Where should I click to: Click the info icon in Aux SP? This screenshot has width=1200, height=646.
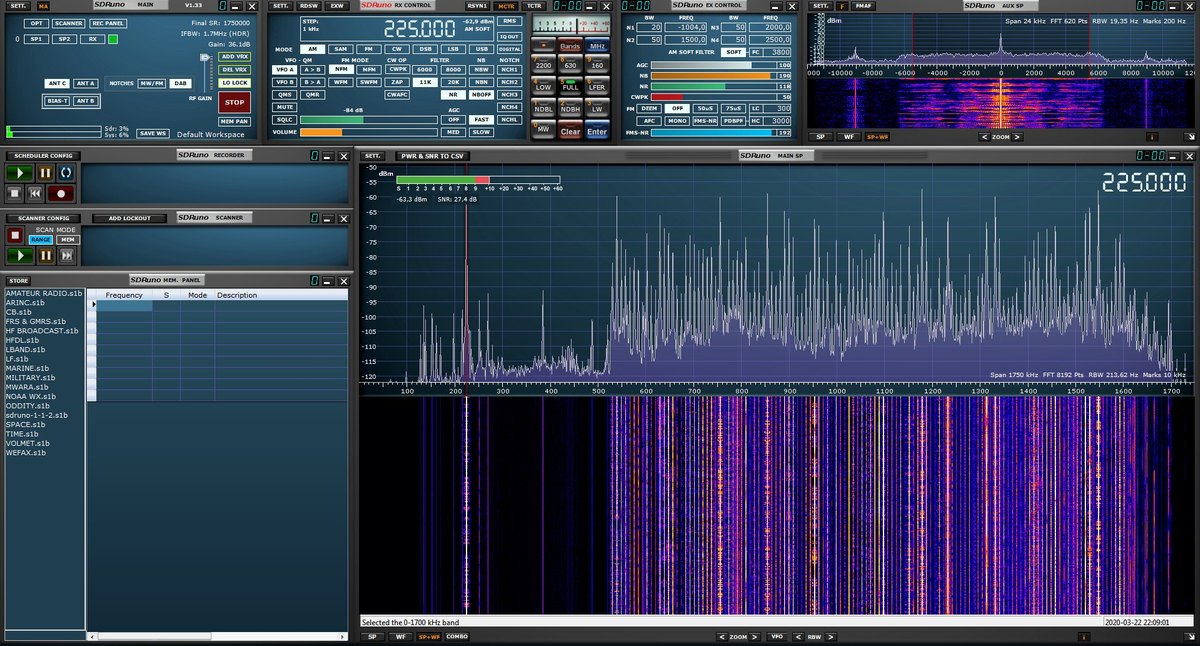[x=1151, y=136]
